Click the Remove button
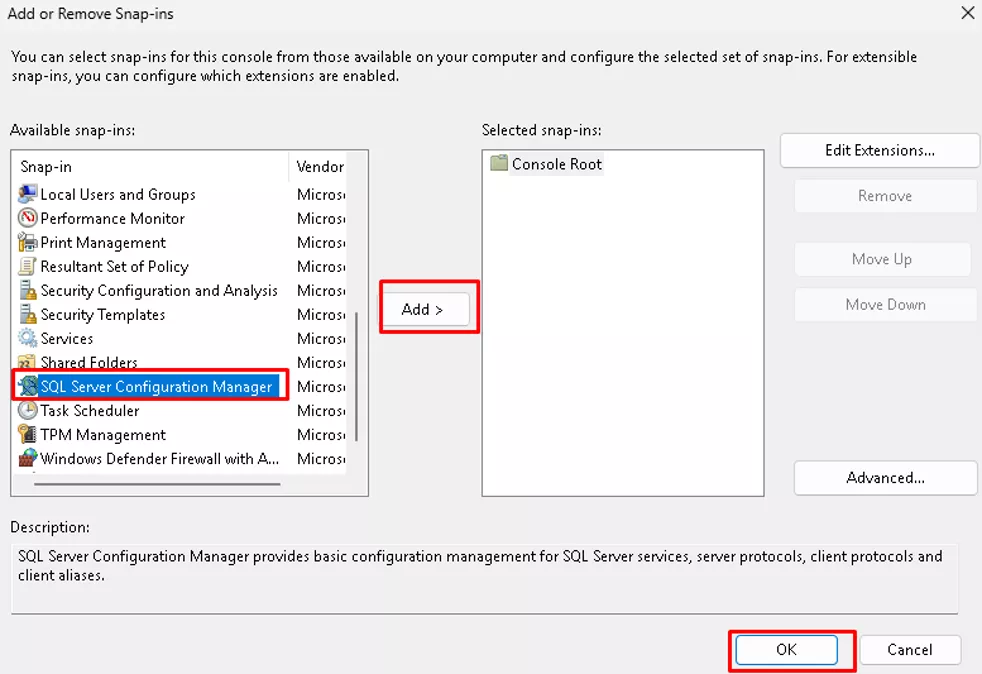The height and width of the screenshot is (674, 982). [885, 196]
